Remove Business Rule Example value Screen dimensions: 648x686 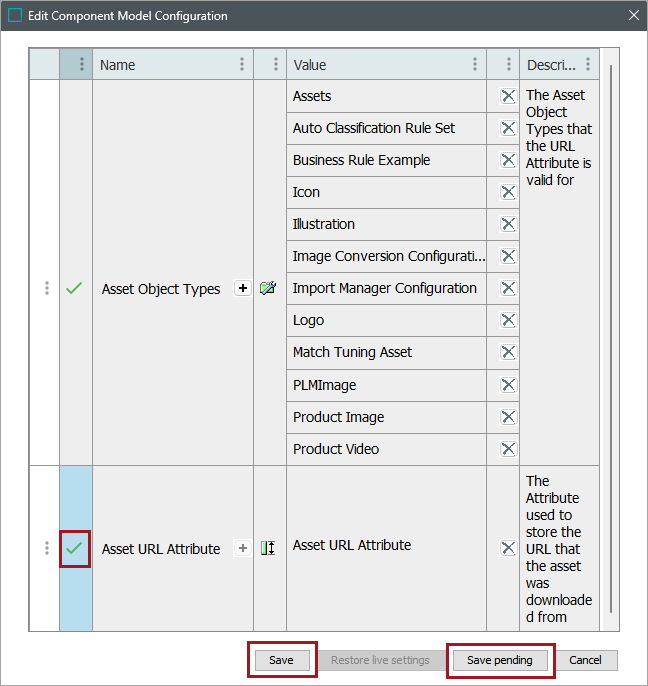point(508,160)
